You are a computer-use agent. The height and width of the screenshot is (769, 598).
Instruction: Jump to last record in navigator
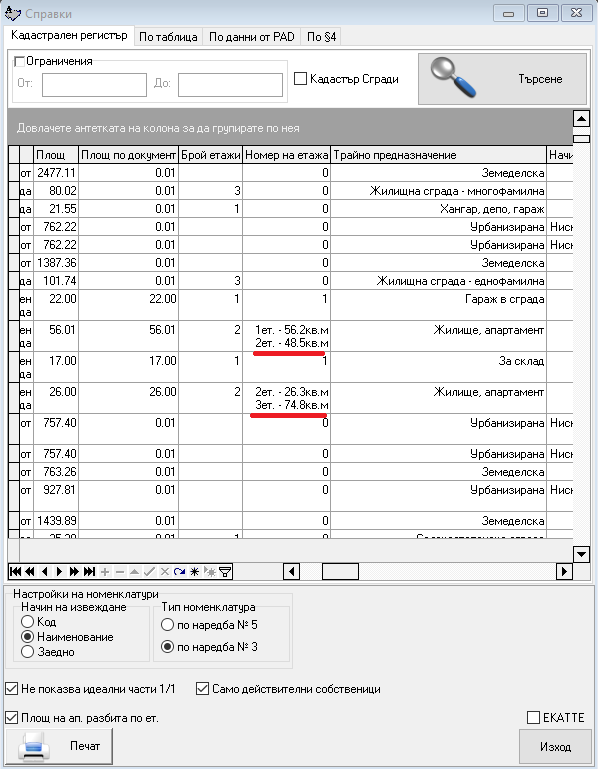click(89, 571)
